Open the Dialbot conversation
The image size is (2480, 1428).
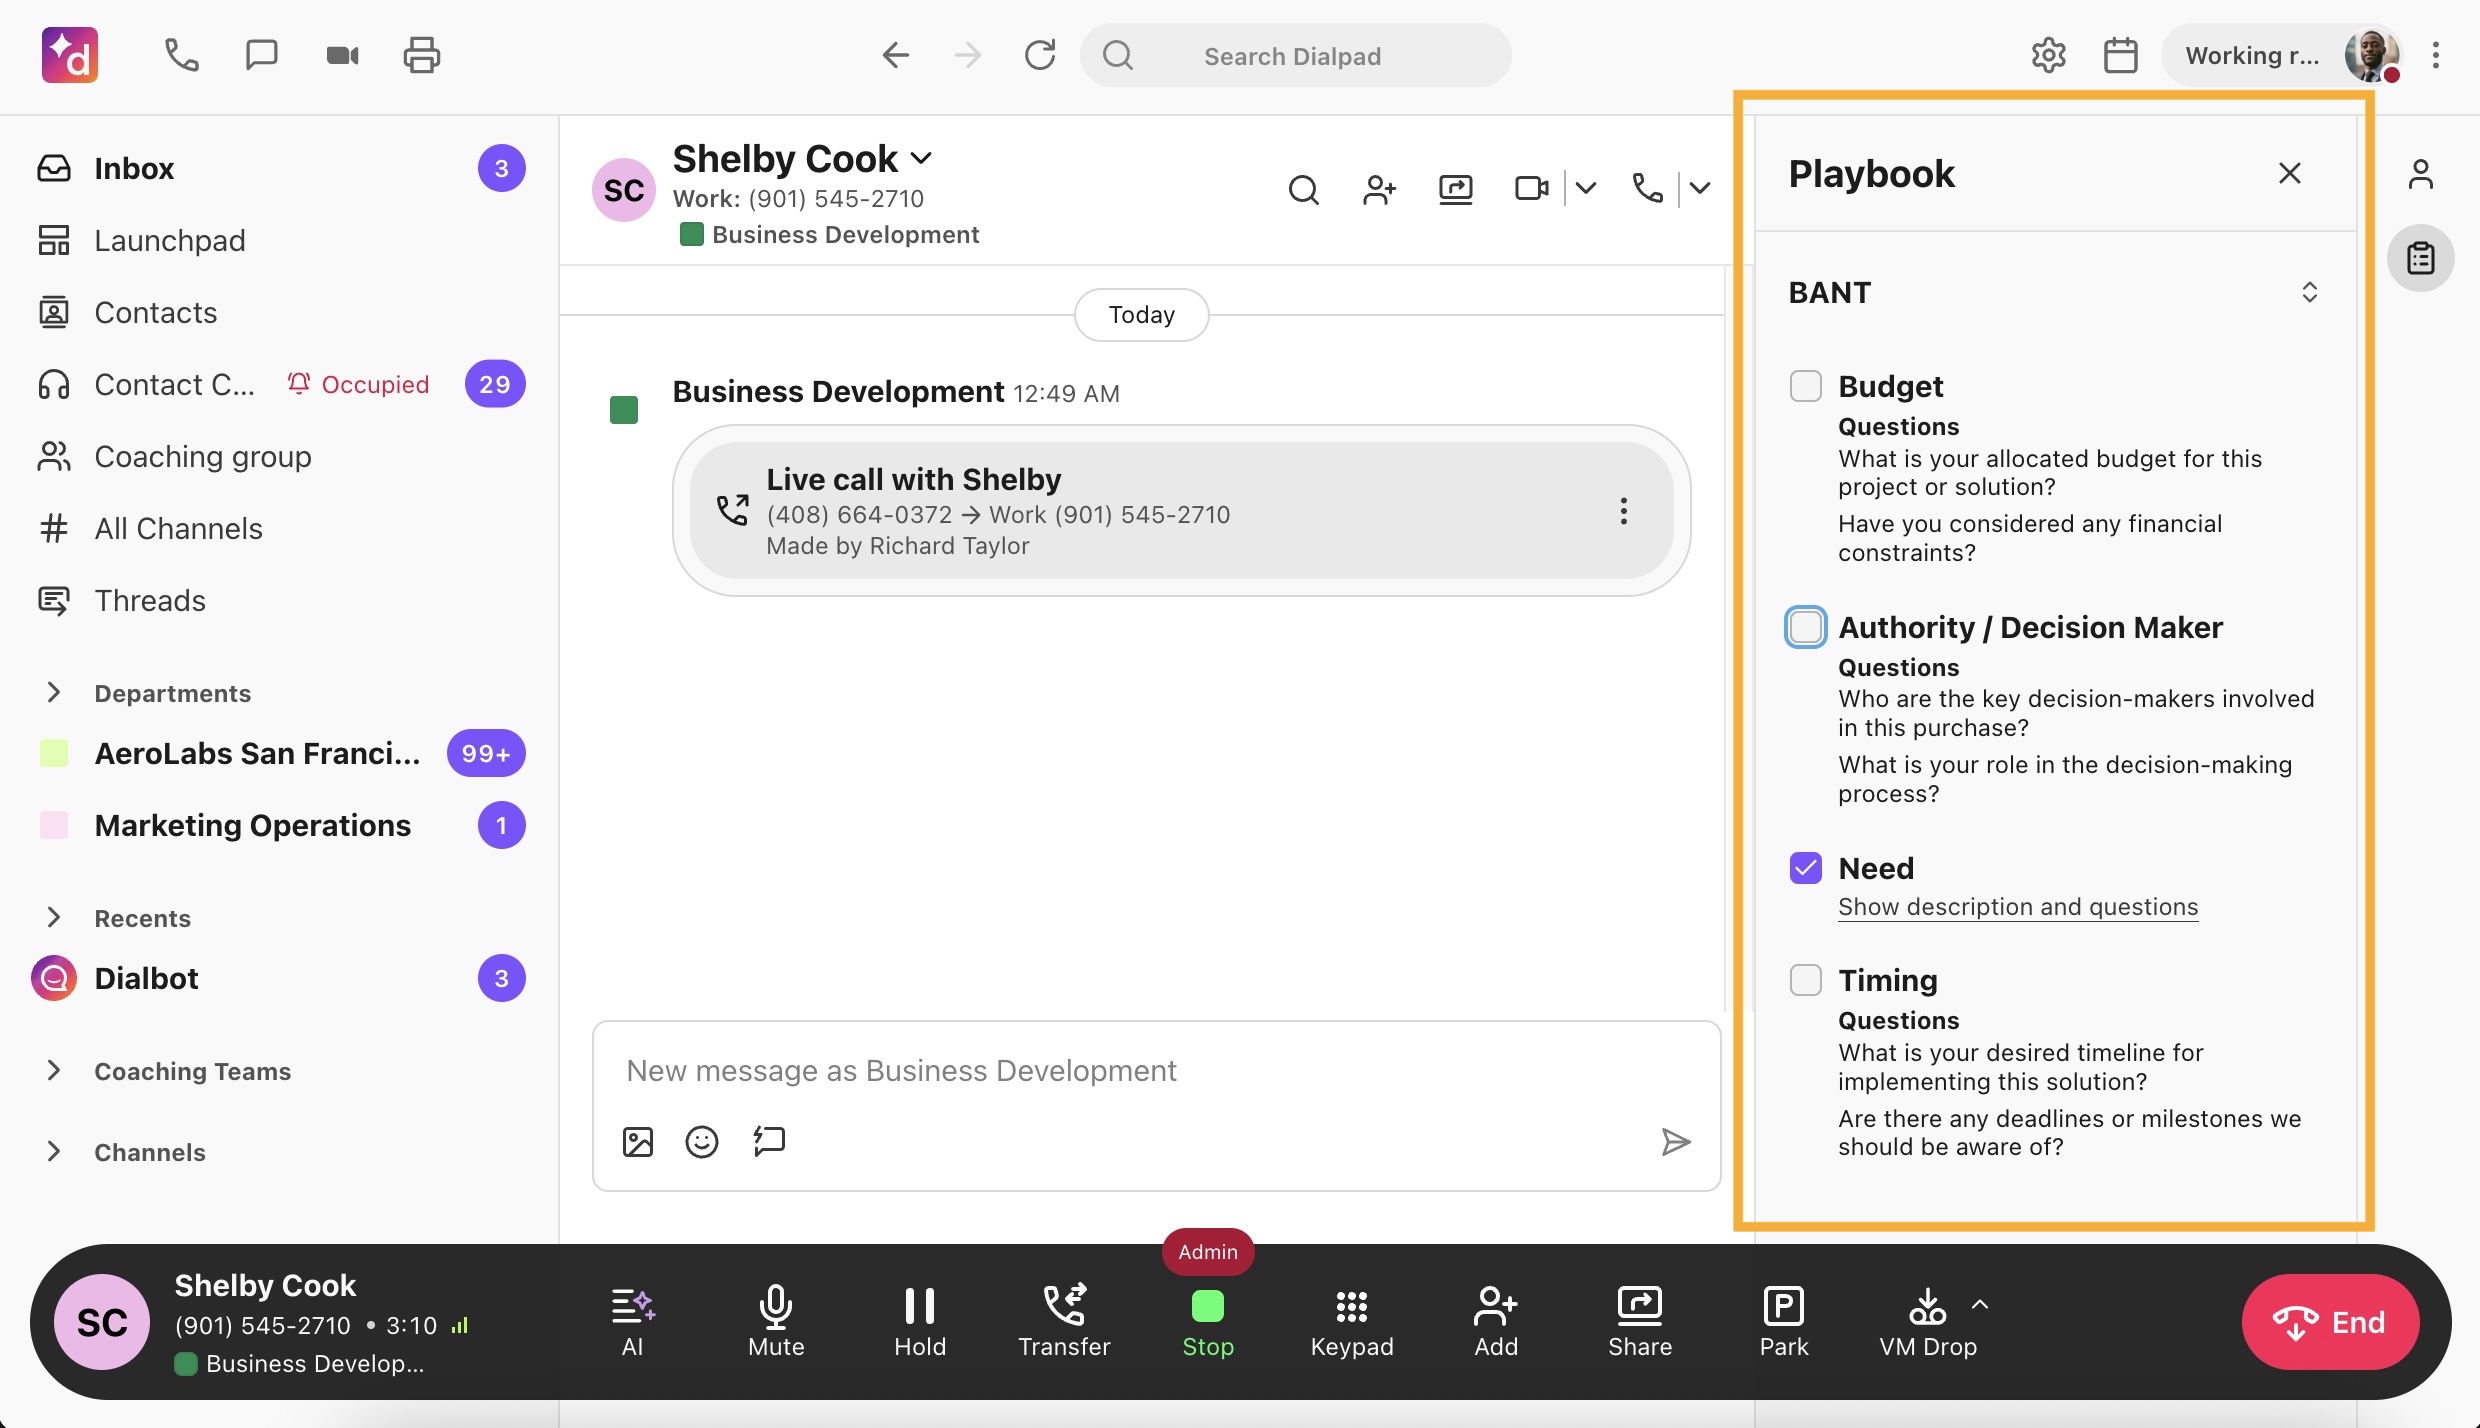[x=280, y=978]
